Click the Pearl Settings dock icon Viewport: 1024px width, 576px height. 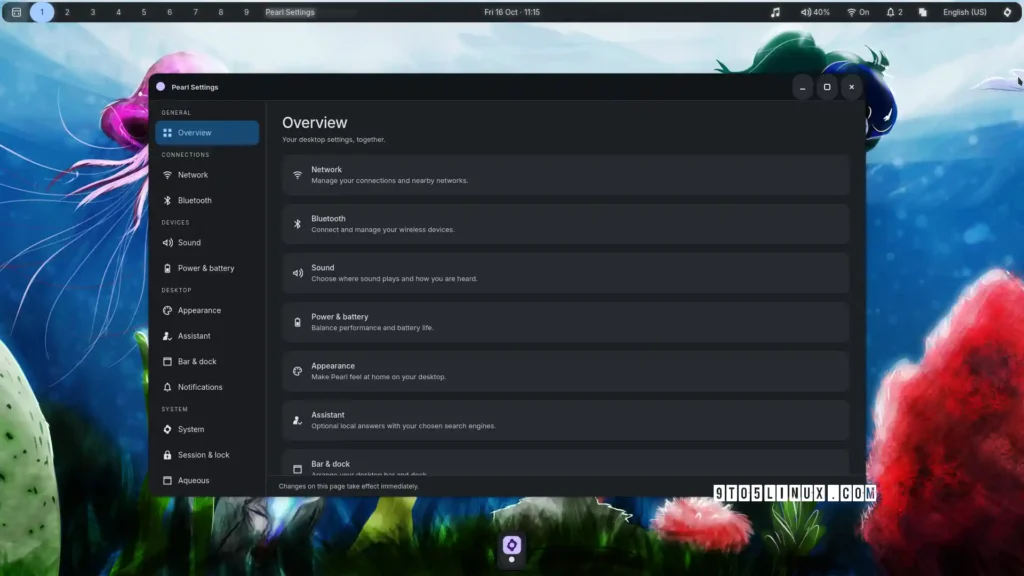pyautogui.click(x=512, y=545)
